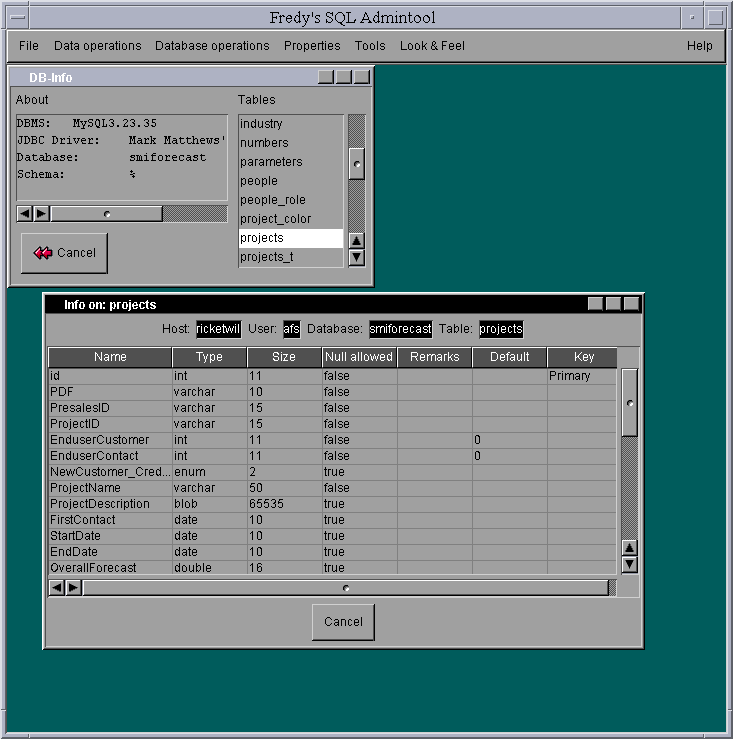This screenshot has height=739, width=733.
Task: Select the PDF row name cell
Action: click(x=110, y=392)
